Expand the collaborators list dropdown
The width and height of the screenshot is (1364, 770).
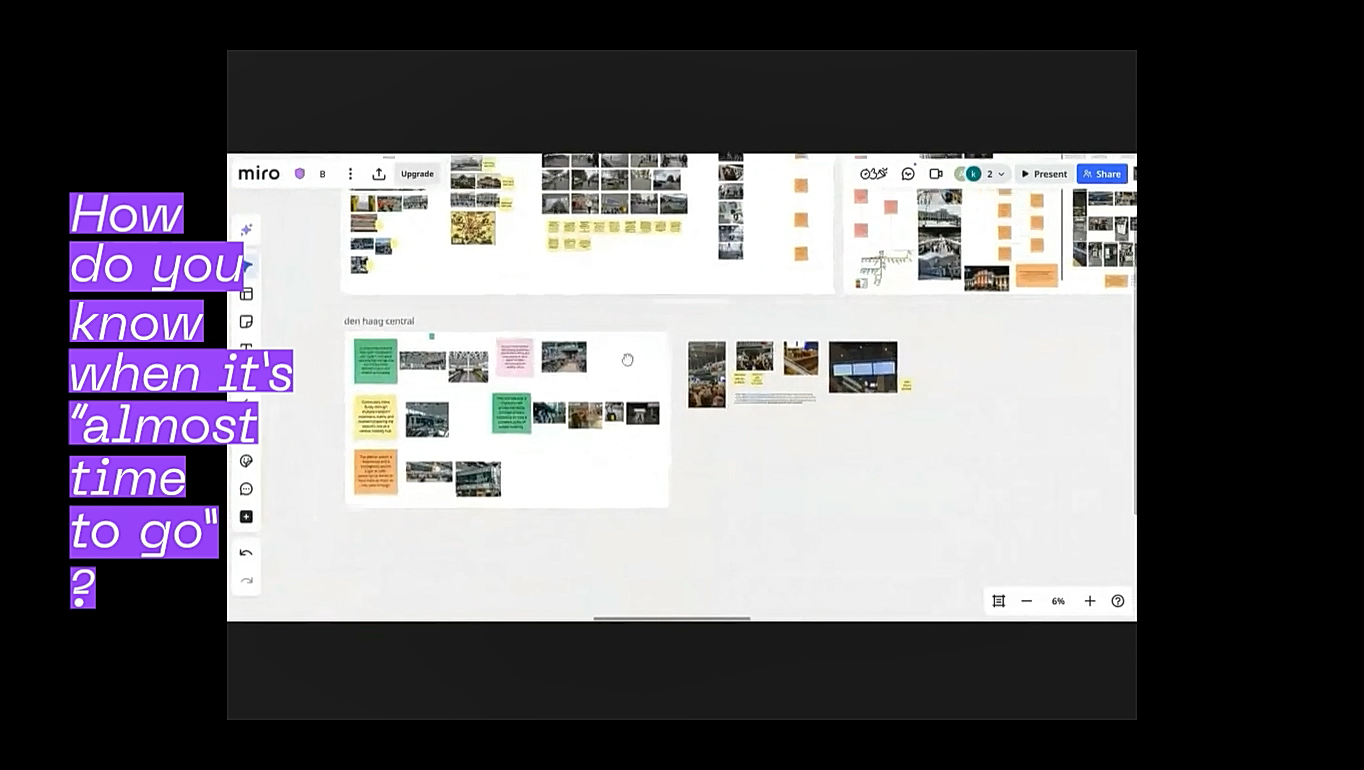tap(1001, 174)
